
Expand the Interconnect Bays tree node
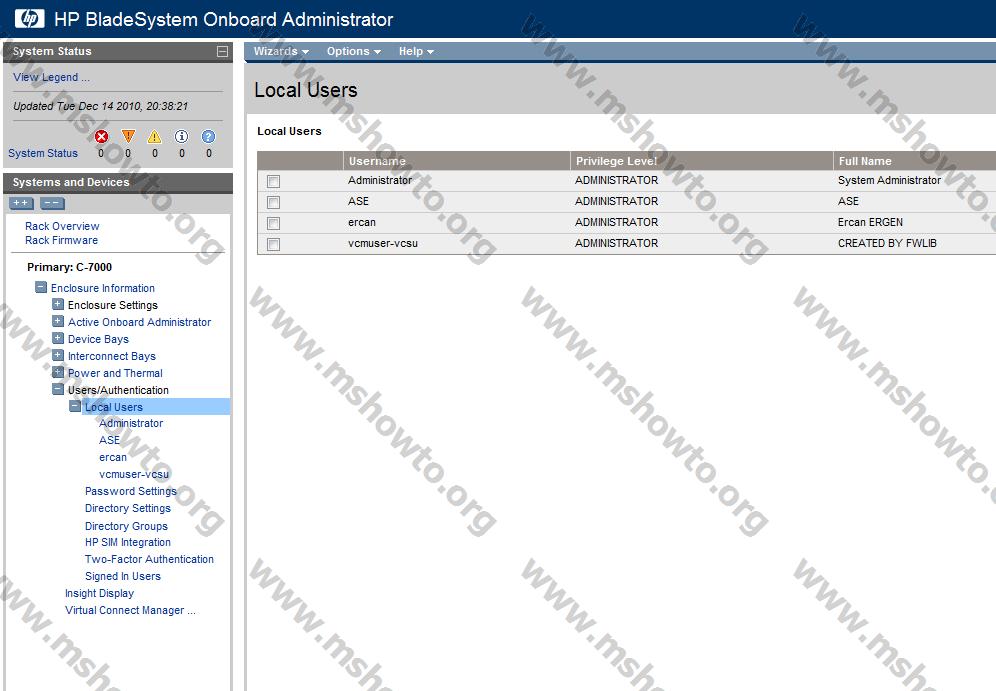coord(58,355)
